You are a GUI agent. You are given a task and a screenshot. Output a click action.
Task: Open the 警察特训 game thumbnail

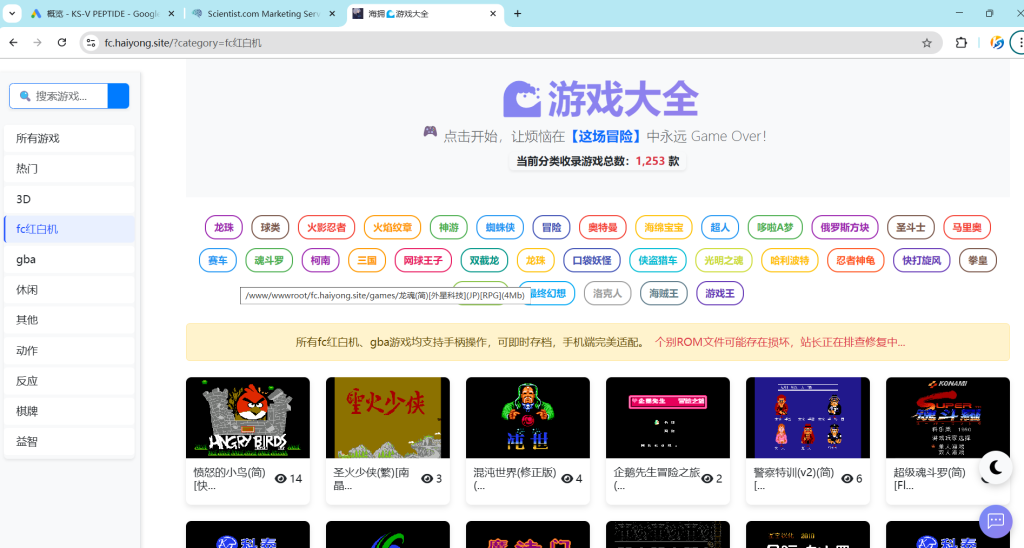(x=808, y=417)
